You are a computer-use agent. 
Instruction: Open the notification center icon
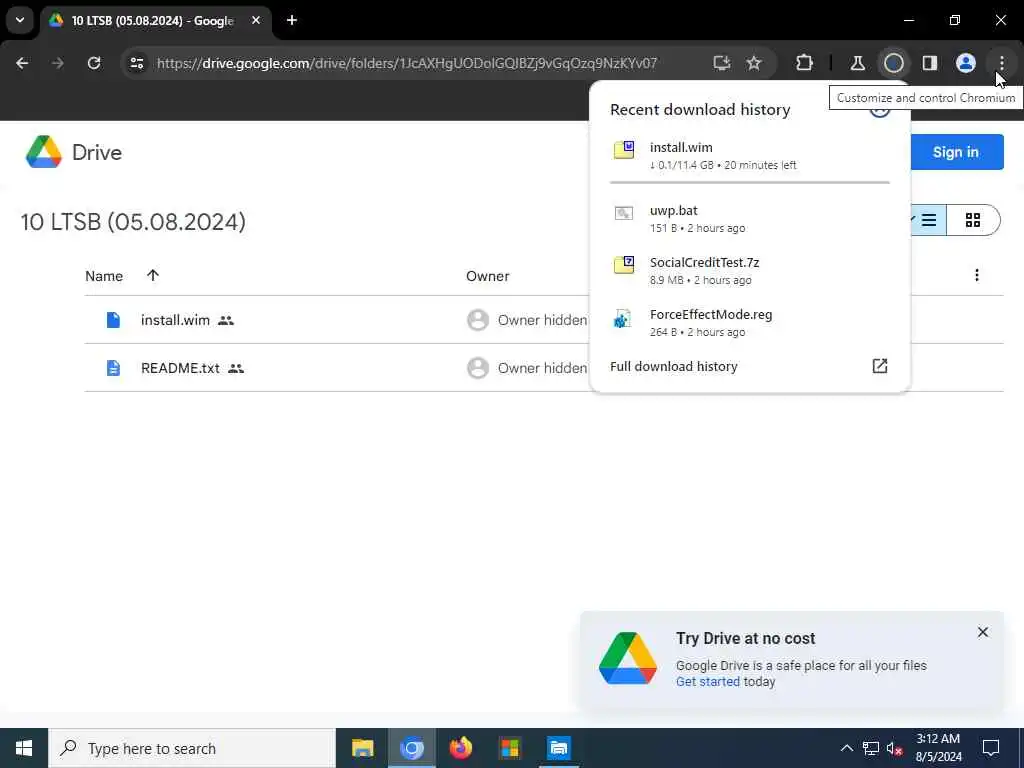coord(991,748)
